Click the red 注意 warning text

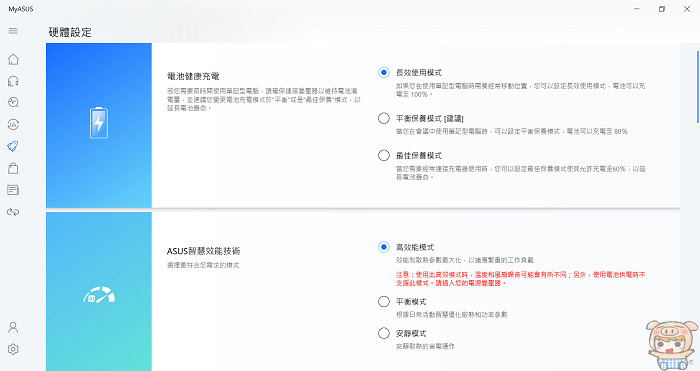[521, 279]
